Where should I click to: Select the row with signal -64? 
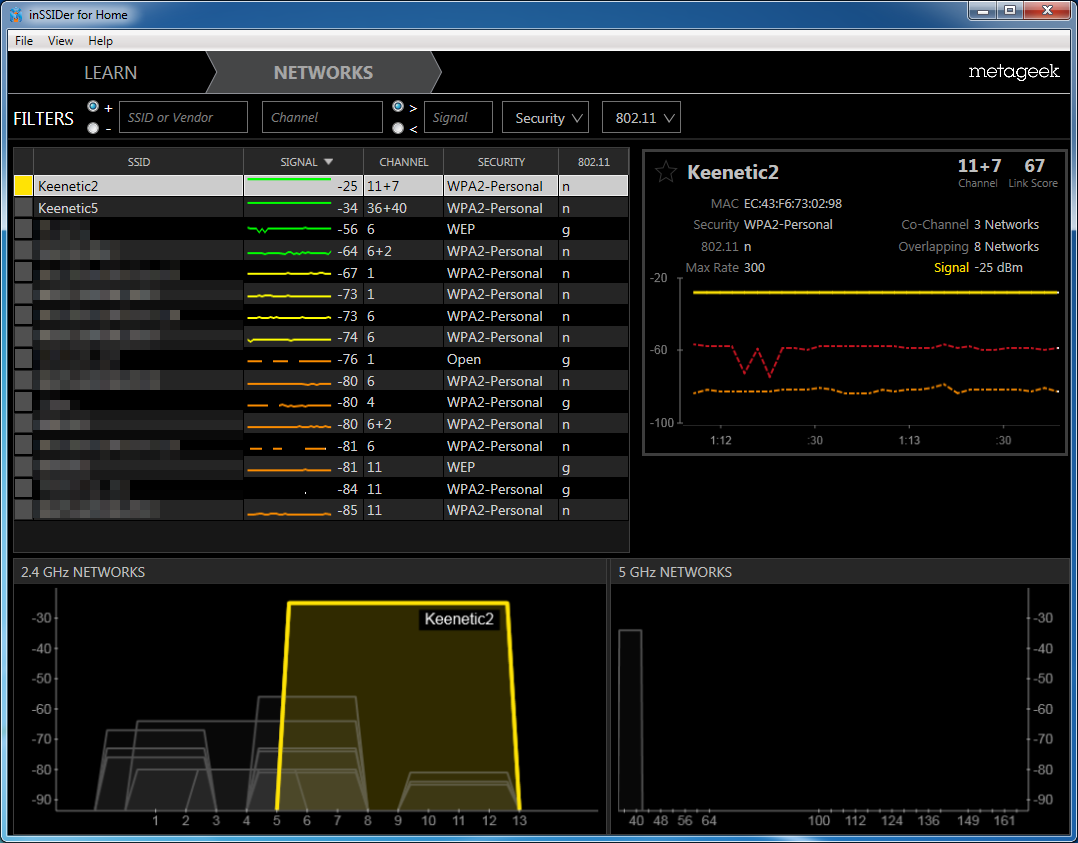point(321,251)
